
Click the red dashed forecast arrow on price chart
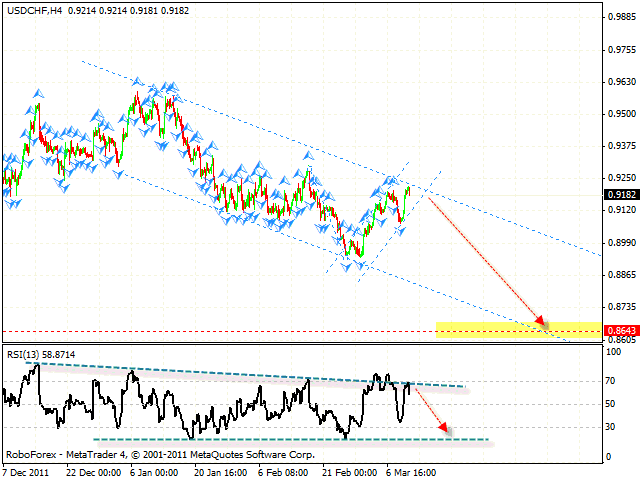coord(485,258)
